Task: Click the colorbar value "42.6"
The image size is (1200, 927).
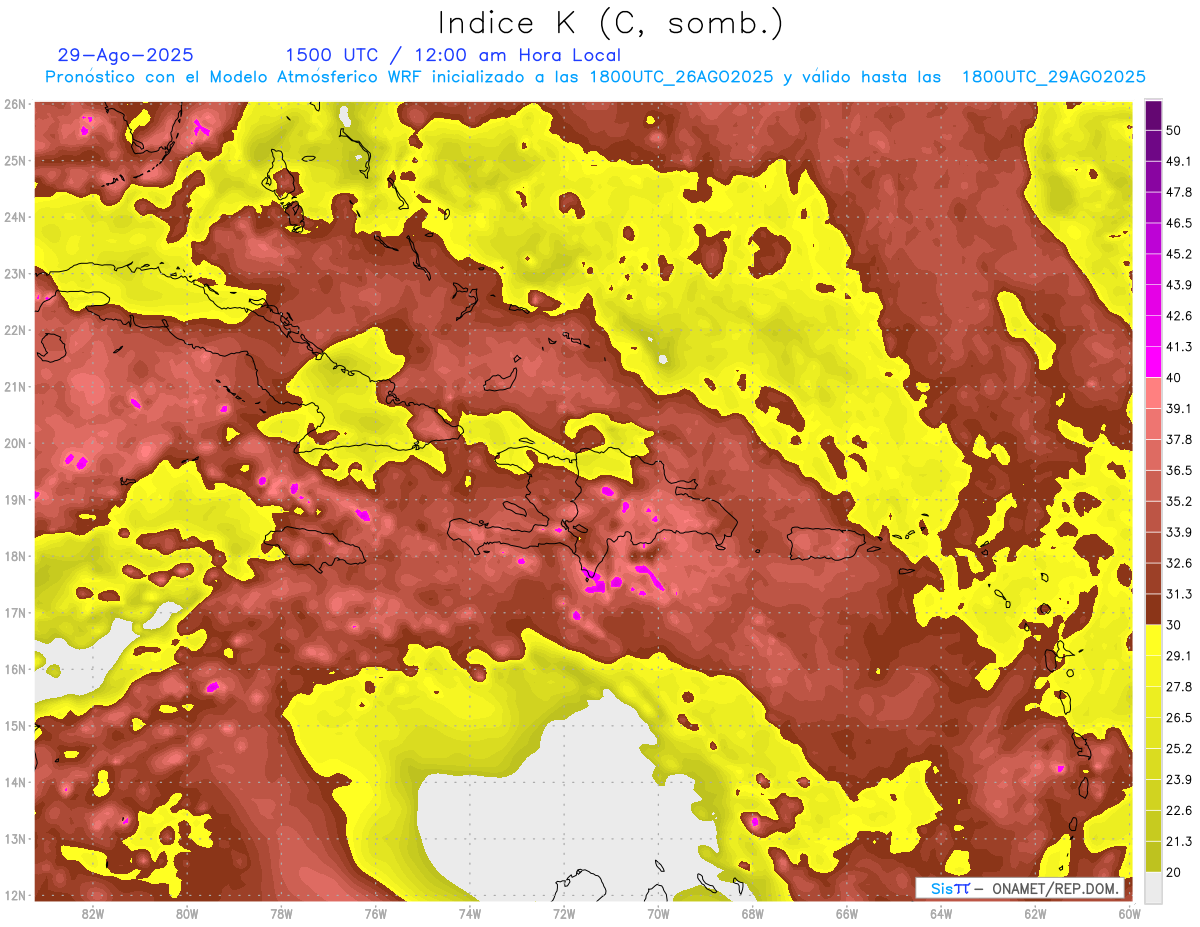Action: (1179, 316)
